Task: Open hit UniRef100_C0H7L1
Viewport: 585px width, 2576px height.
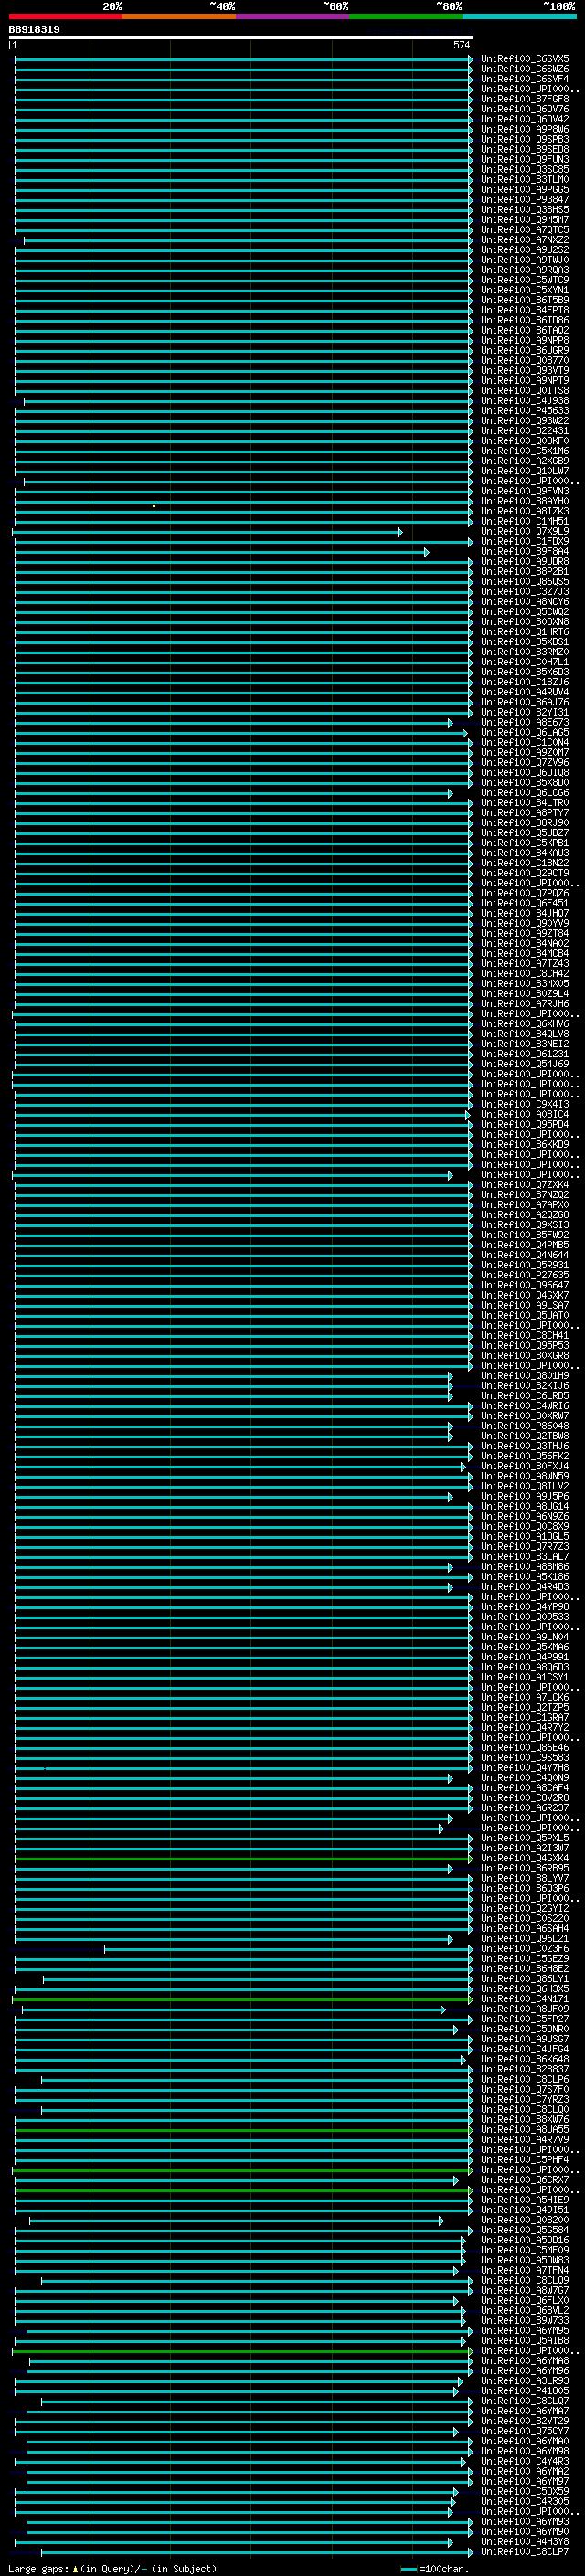Action: click(524, 662)
